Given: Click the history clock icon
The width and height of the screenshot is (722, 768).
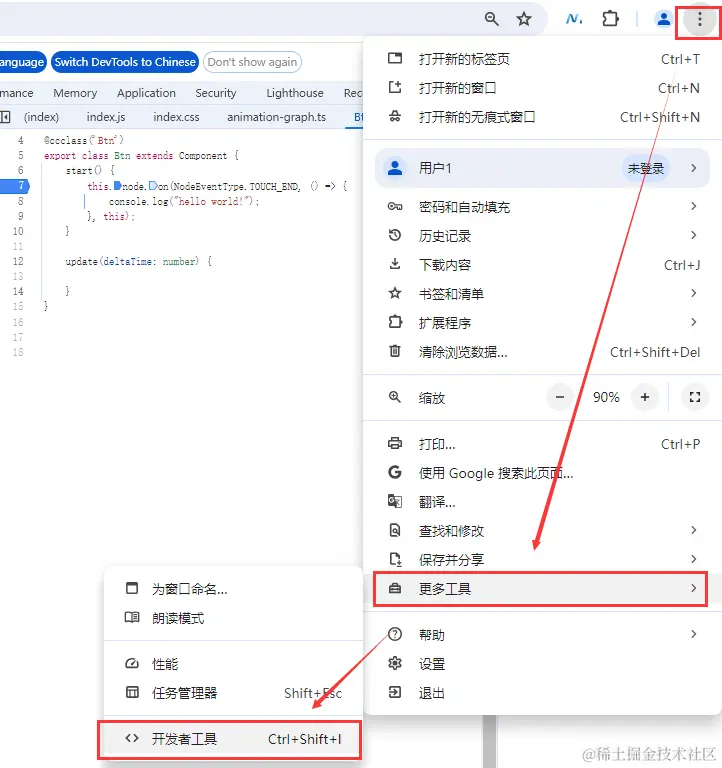Looking at the screenshot, I should coord(395,236).
